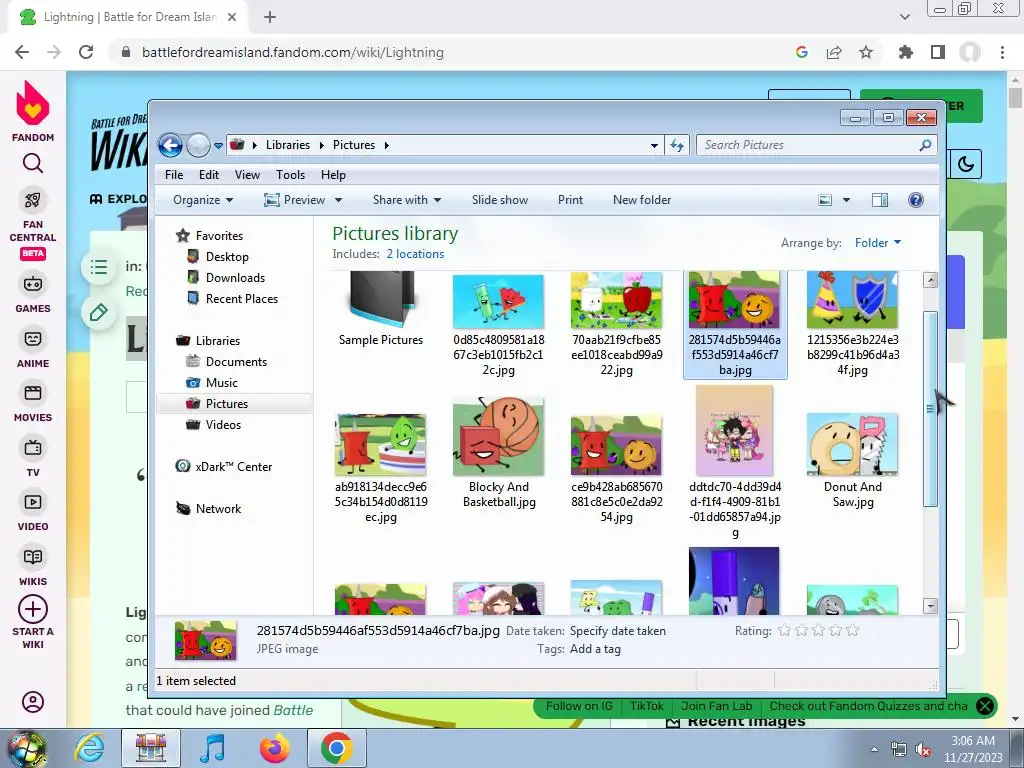Open the Tools menu
This screenshot has width=1024, height=768.
click(291, 175)
